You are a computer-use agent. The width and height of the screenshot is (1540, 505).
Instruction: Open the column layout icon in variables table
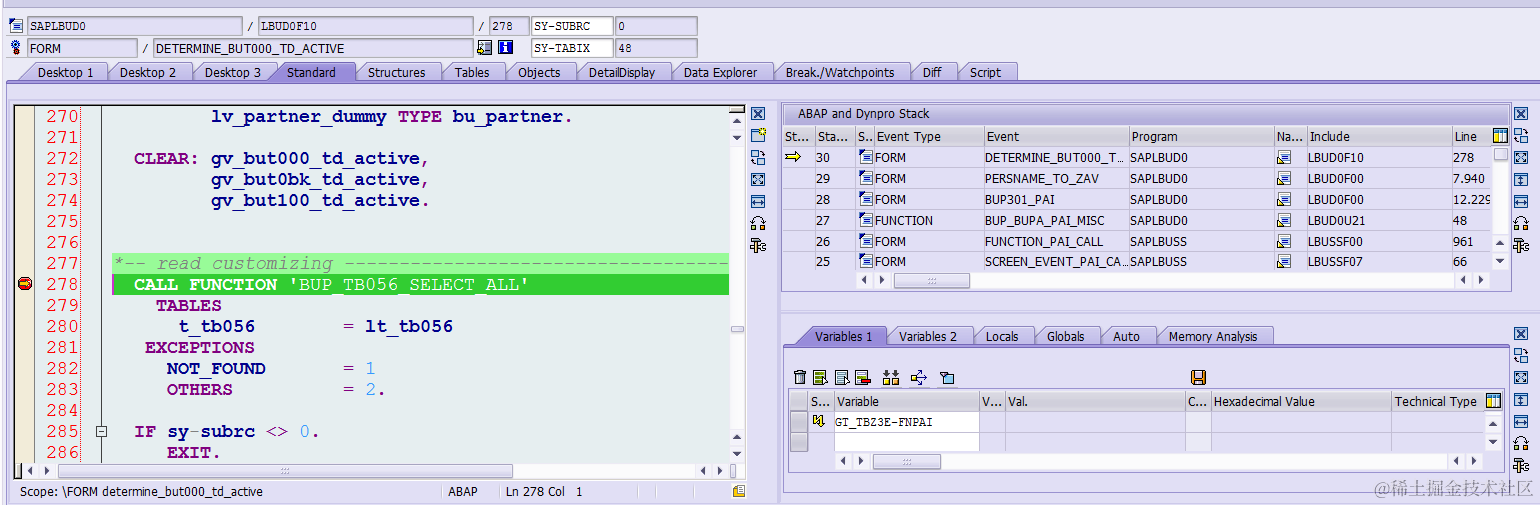point(1494,401)
